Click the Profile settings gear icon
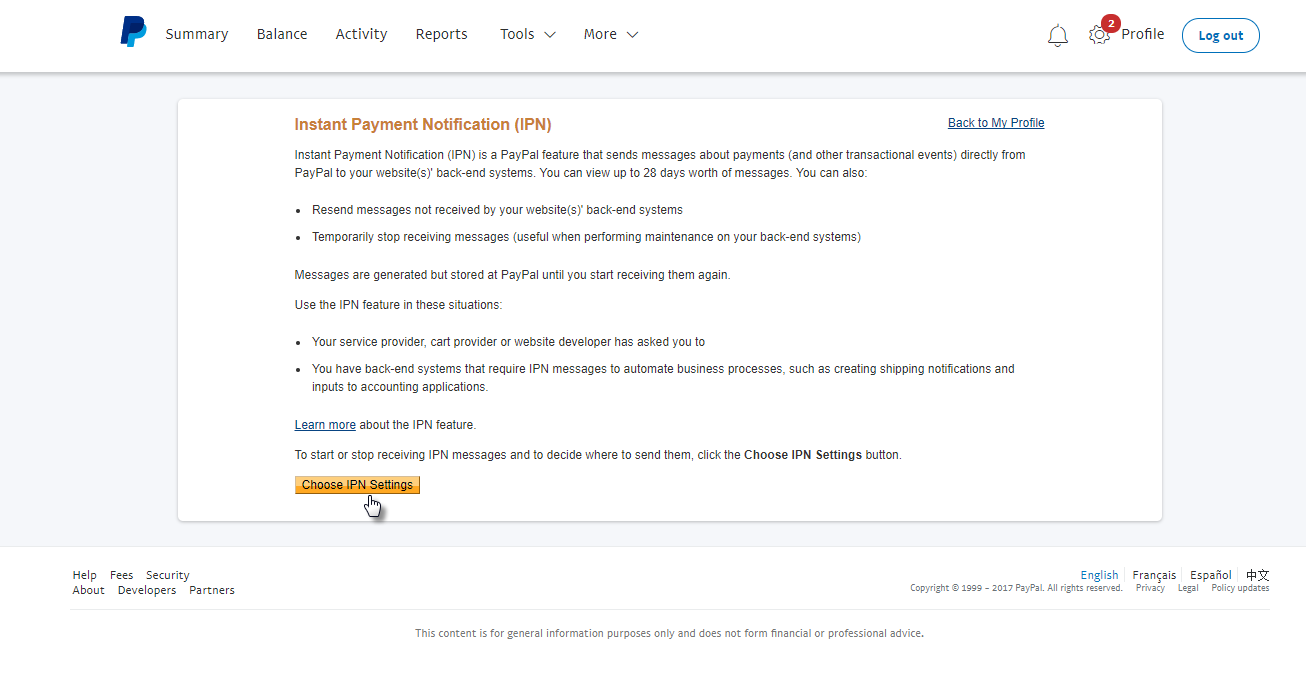This screenshot has height=678, width=1306. coord(1099,35)
